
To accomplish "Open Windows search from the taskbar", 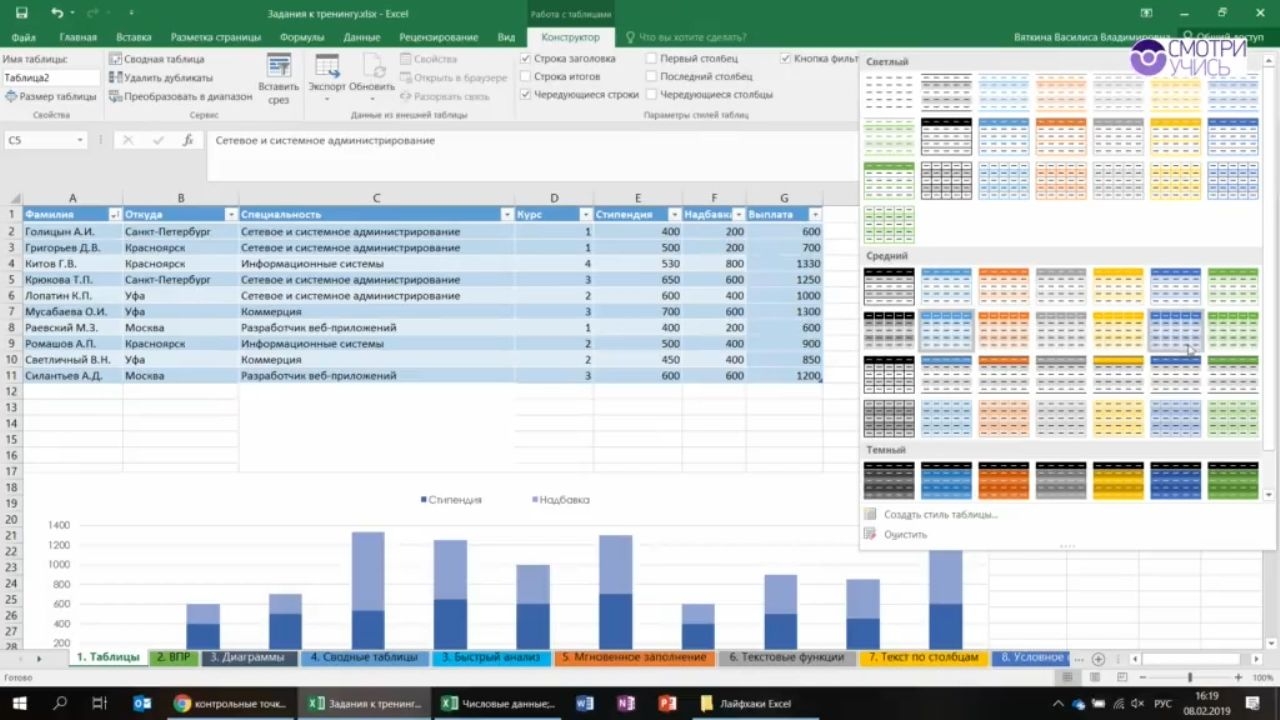I will click(x=60, y=703).
